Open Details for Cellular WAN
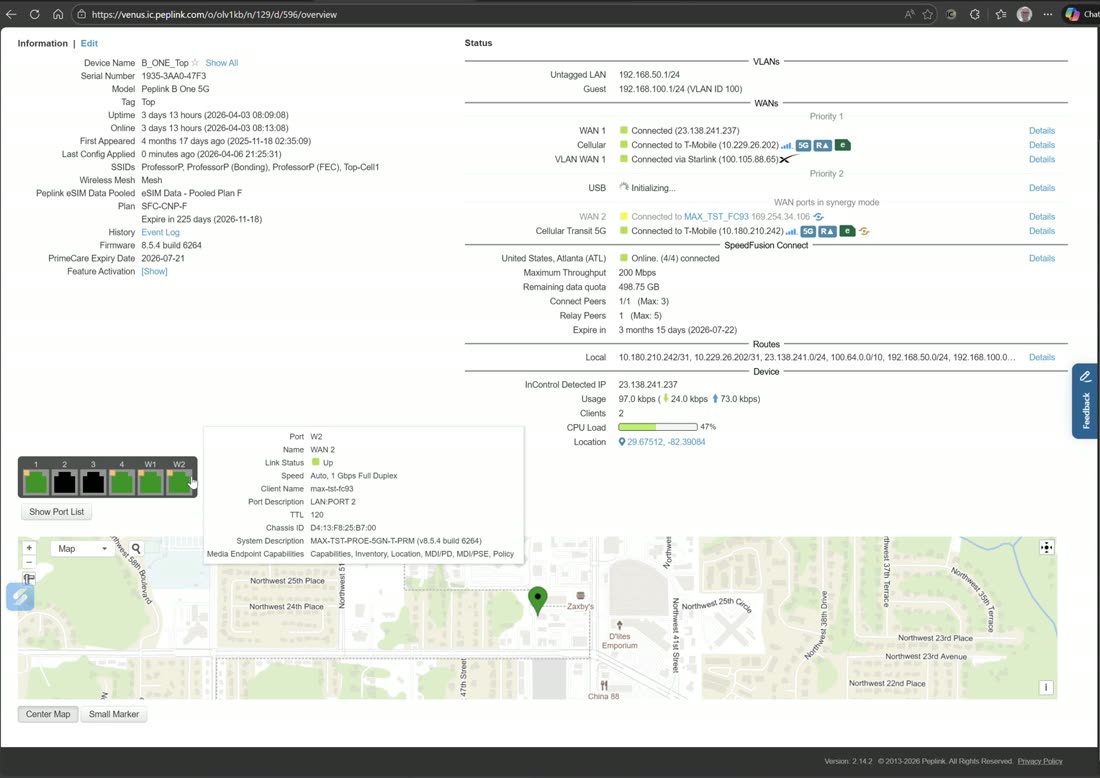The image size is (1100, 778). coord(1042,145)
